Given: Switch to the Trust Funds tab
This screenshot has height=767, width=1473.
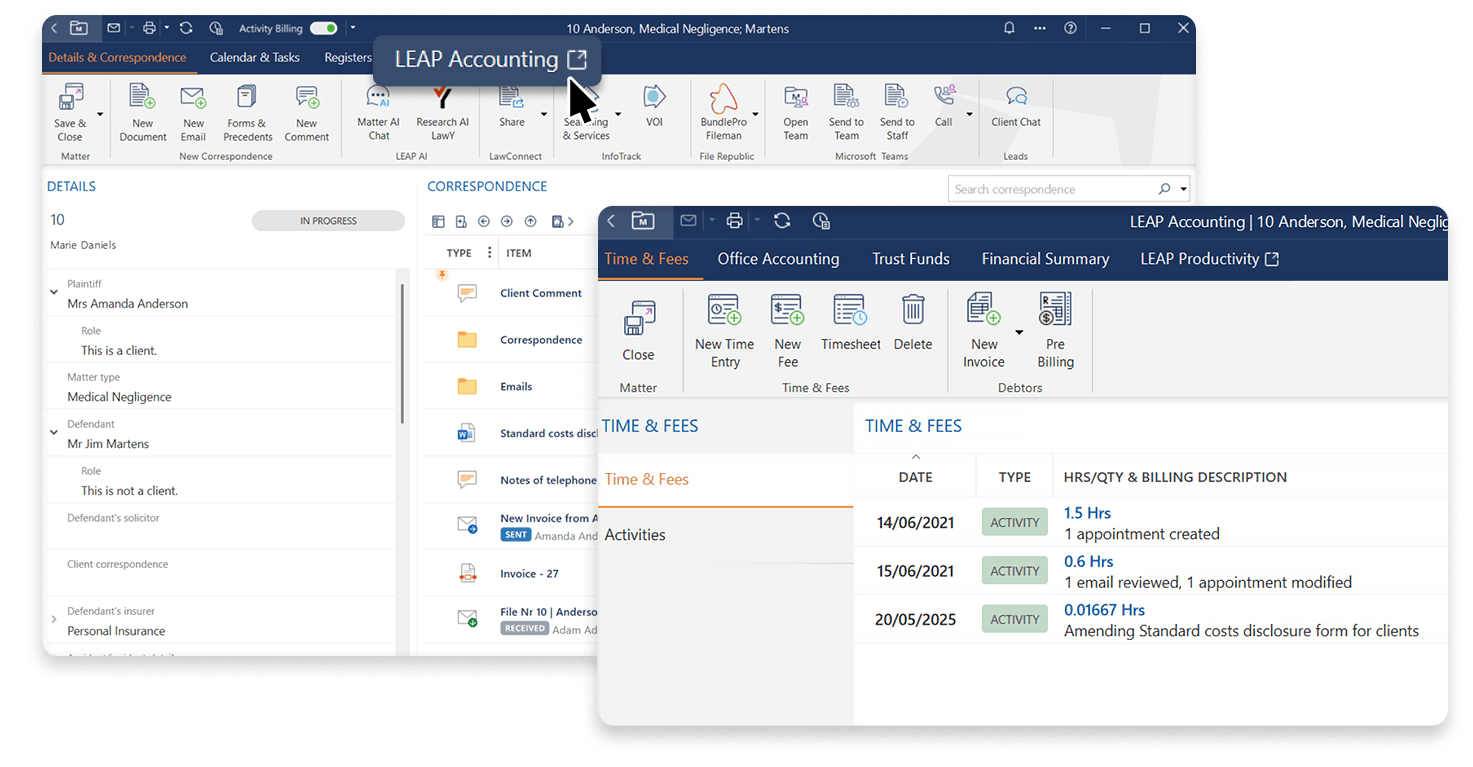Looking at the screenshot, I should pyautogui.click(x=910, y=258).
